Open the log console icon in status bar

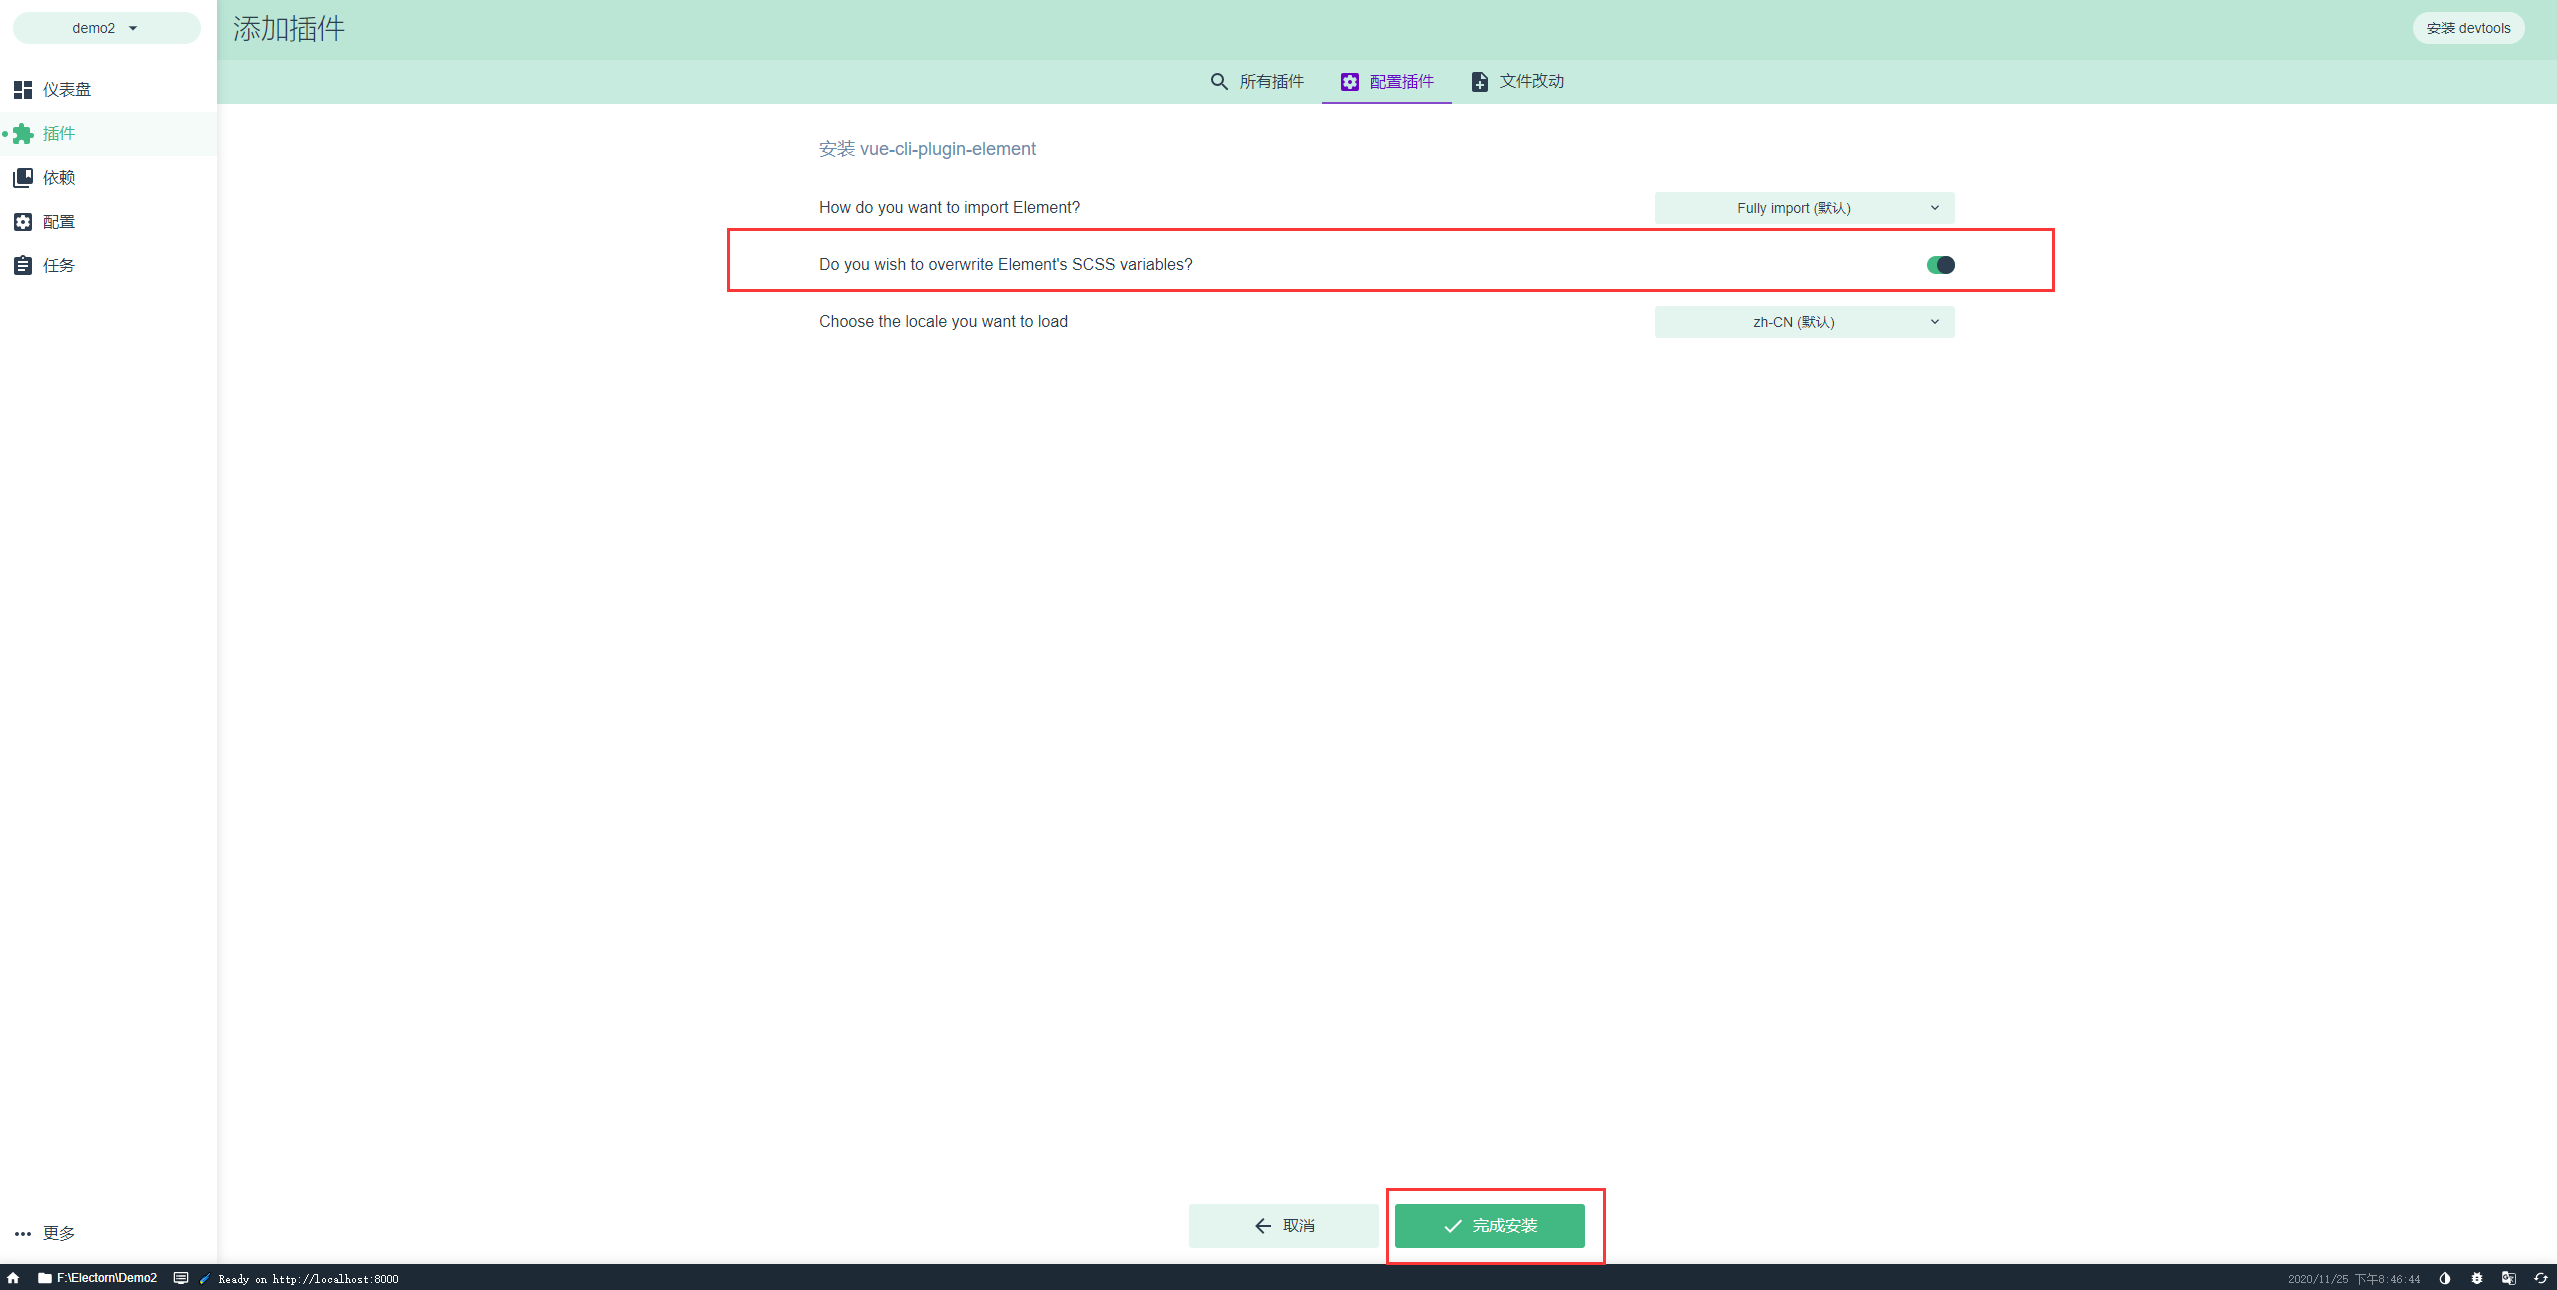pos(181,1278)
